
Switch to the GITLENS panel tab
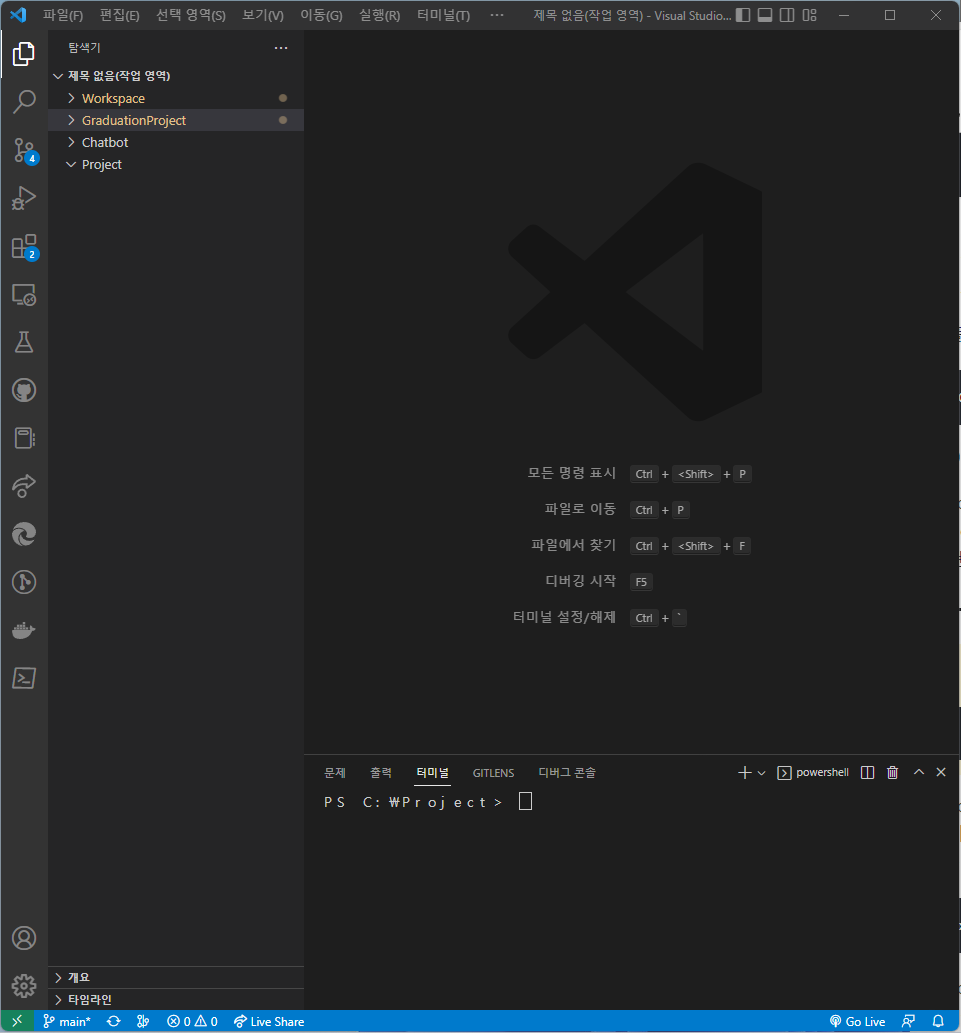click(493, 773)
